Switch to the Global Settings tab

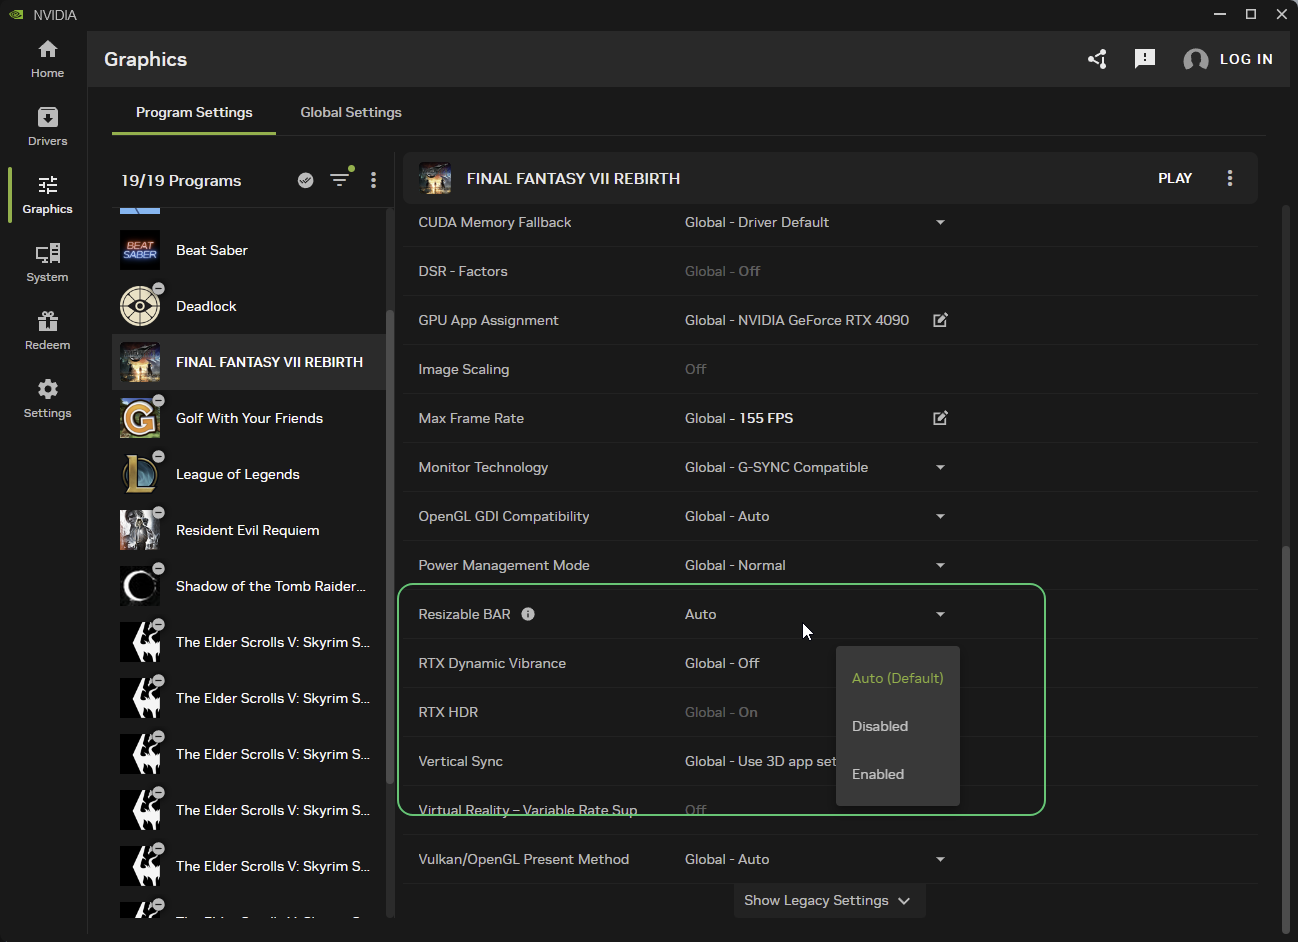(x=351, y=112)
